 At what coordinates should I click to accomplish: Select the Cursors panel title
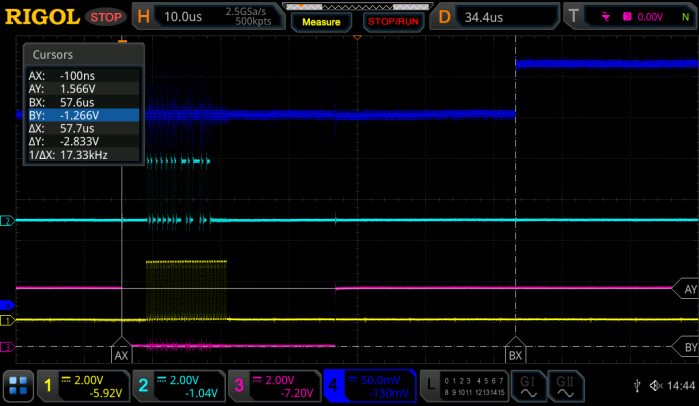(53, 55)
